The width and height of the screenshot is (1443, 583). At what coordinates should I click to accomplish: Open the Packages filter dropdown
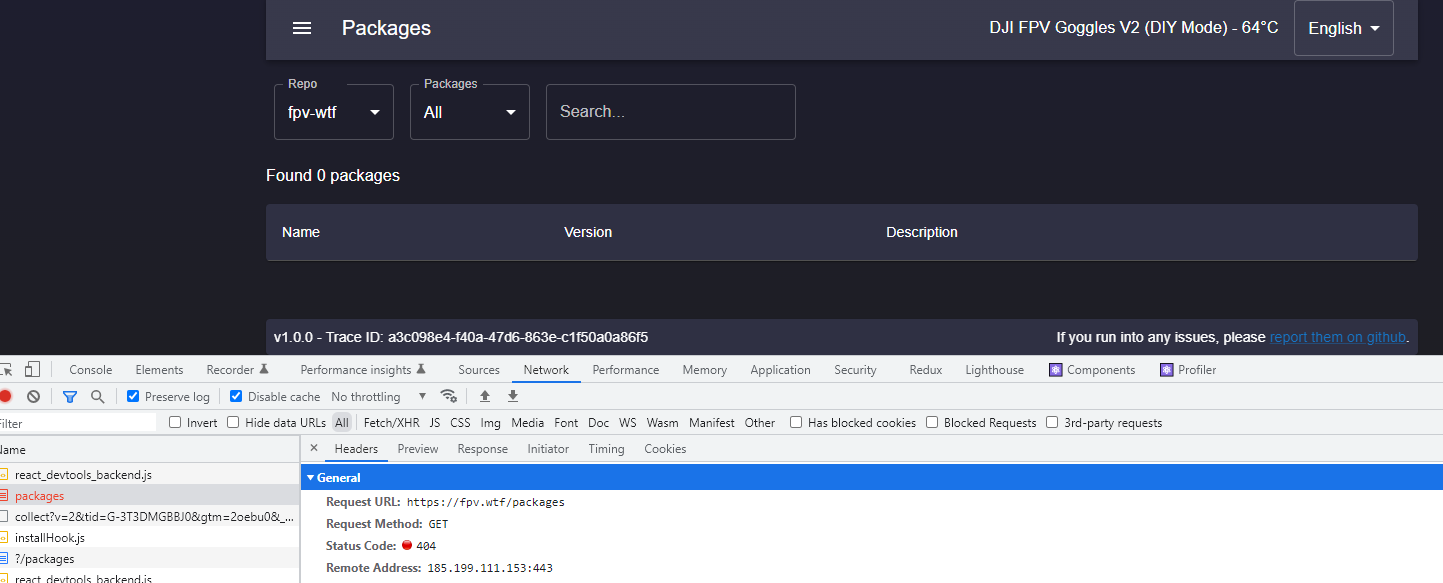point(469,112)
